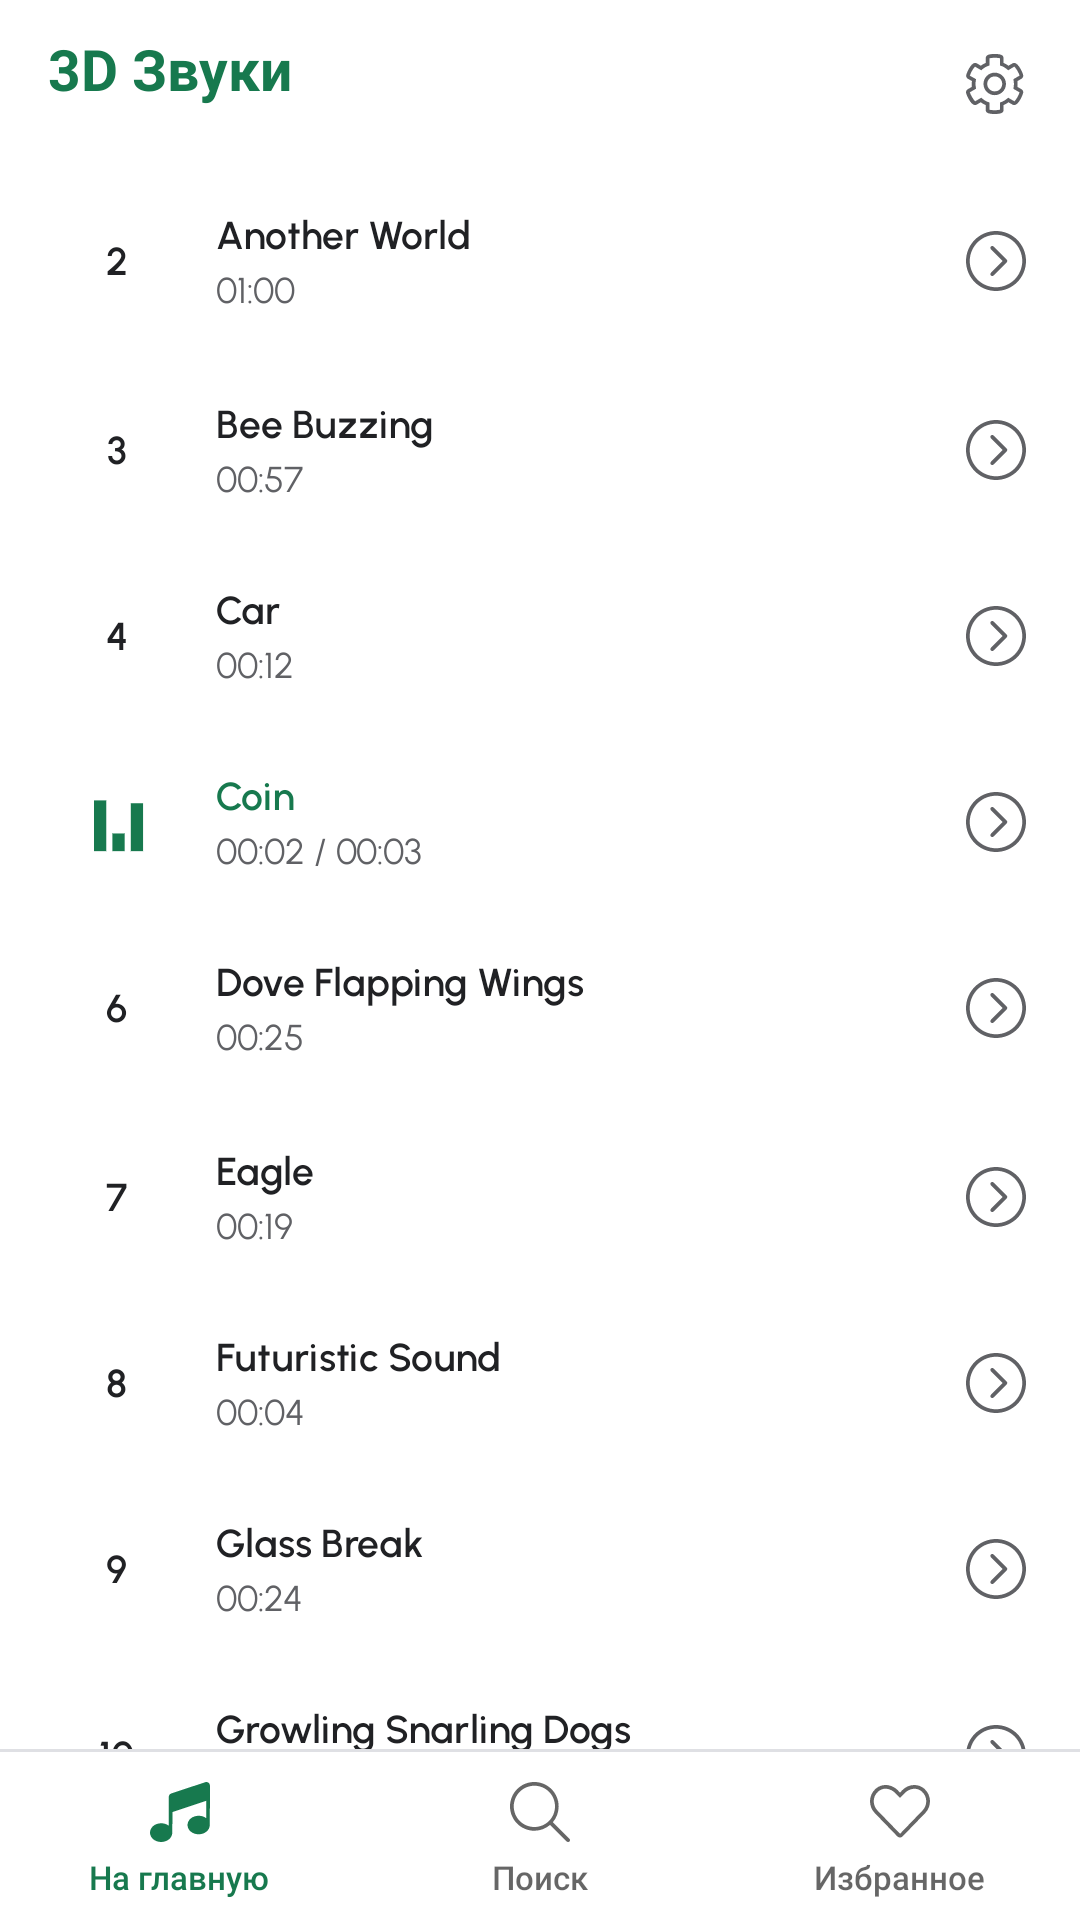Go to the На главную tab
This screenshot has width=1080, height=1920.
180,1836
